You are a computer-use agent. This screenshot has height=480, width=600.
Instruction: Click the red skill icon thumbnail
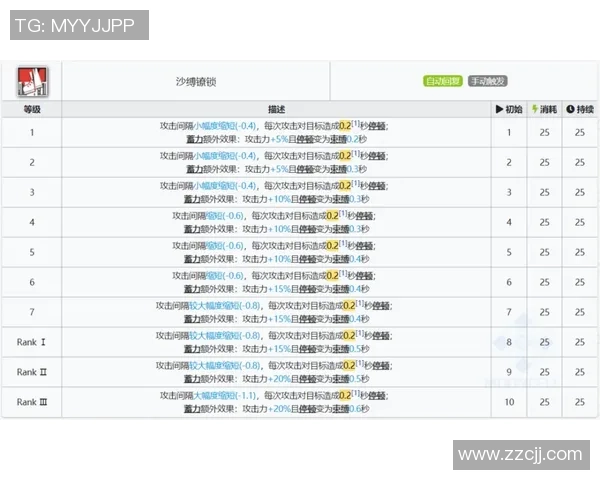click(32, 81)
